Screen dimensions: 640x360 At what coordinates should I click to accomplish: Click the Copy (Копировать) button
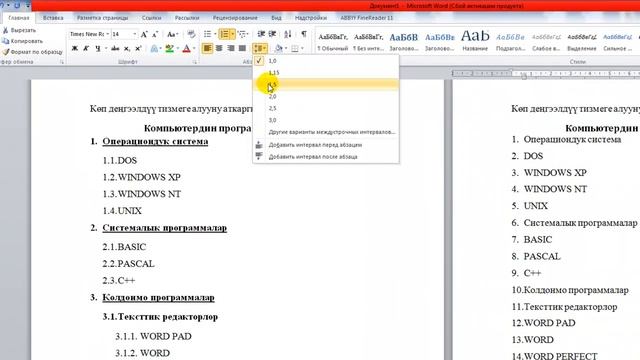click(22, 41)
